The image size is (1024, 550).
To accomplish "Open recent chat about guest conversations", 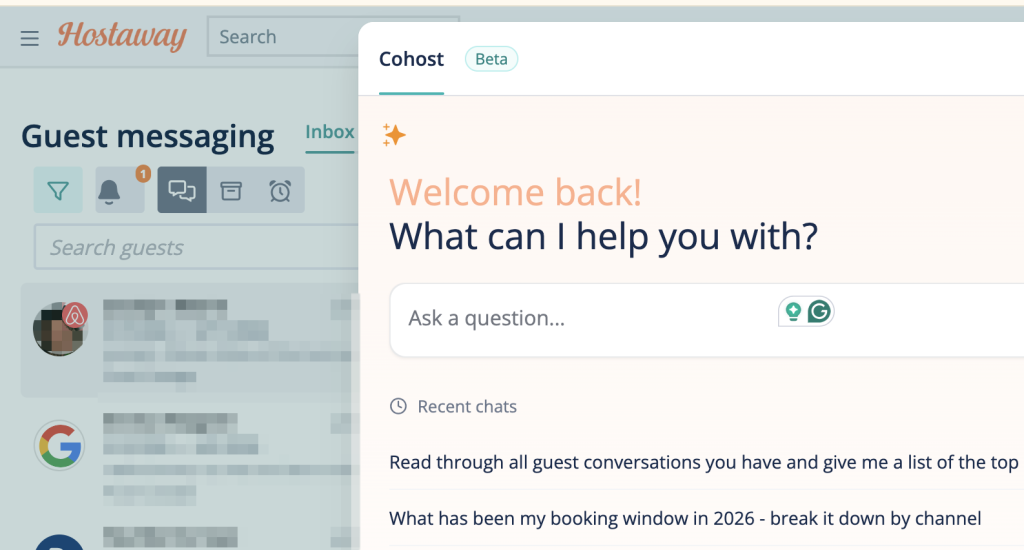I will click(x=704, y=462).
